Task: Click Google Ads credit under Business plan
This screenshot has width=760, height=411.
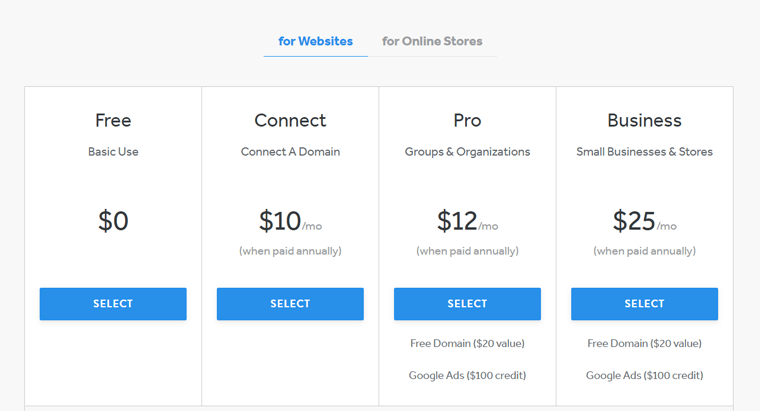Action: [644, 376]
